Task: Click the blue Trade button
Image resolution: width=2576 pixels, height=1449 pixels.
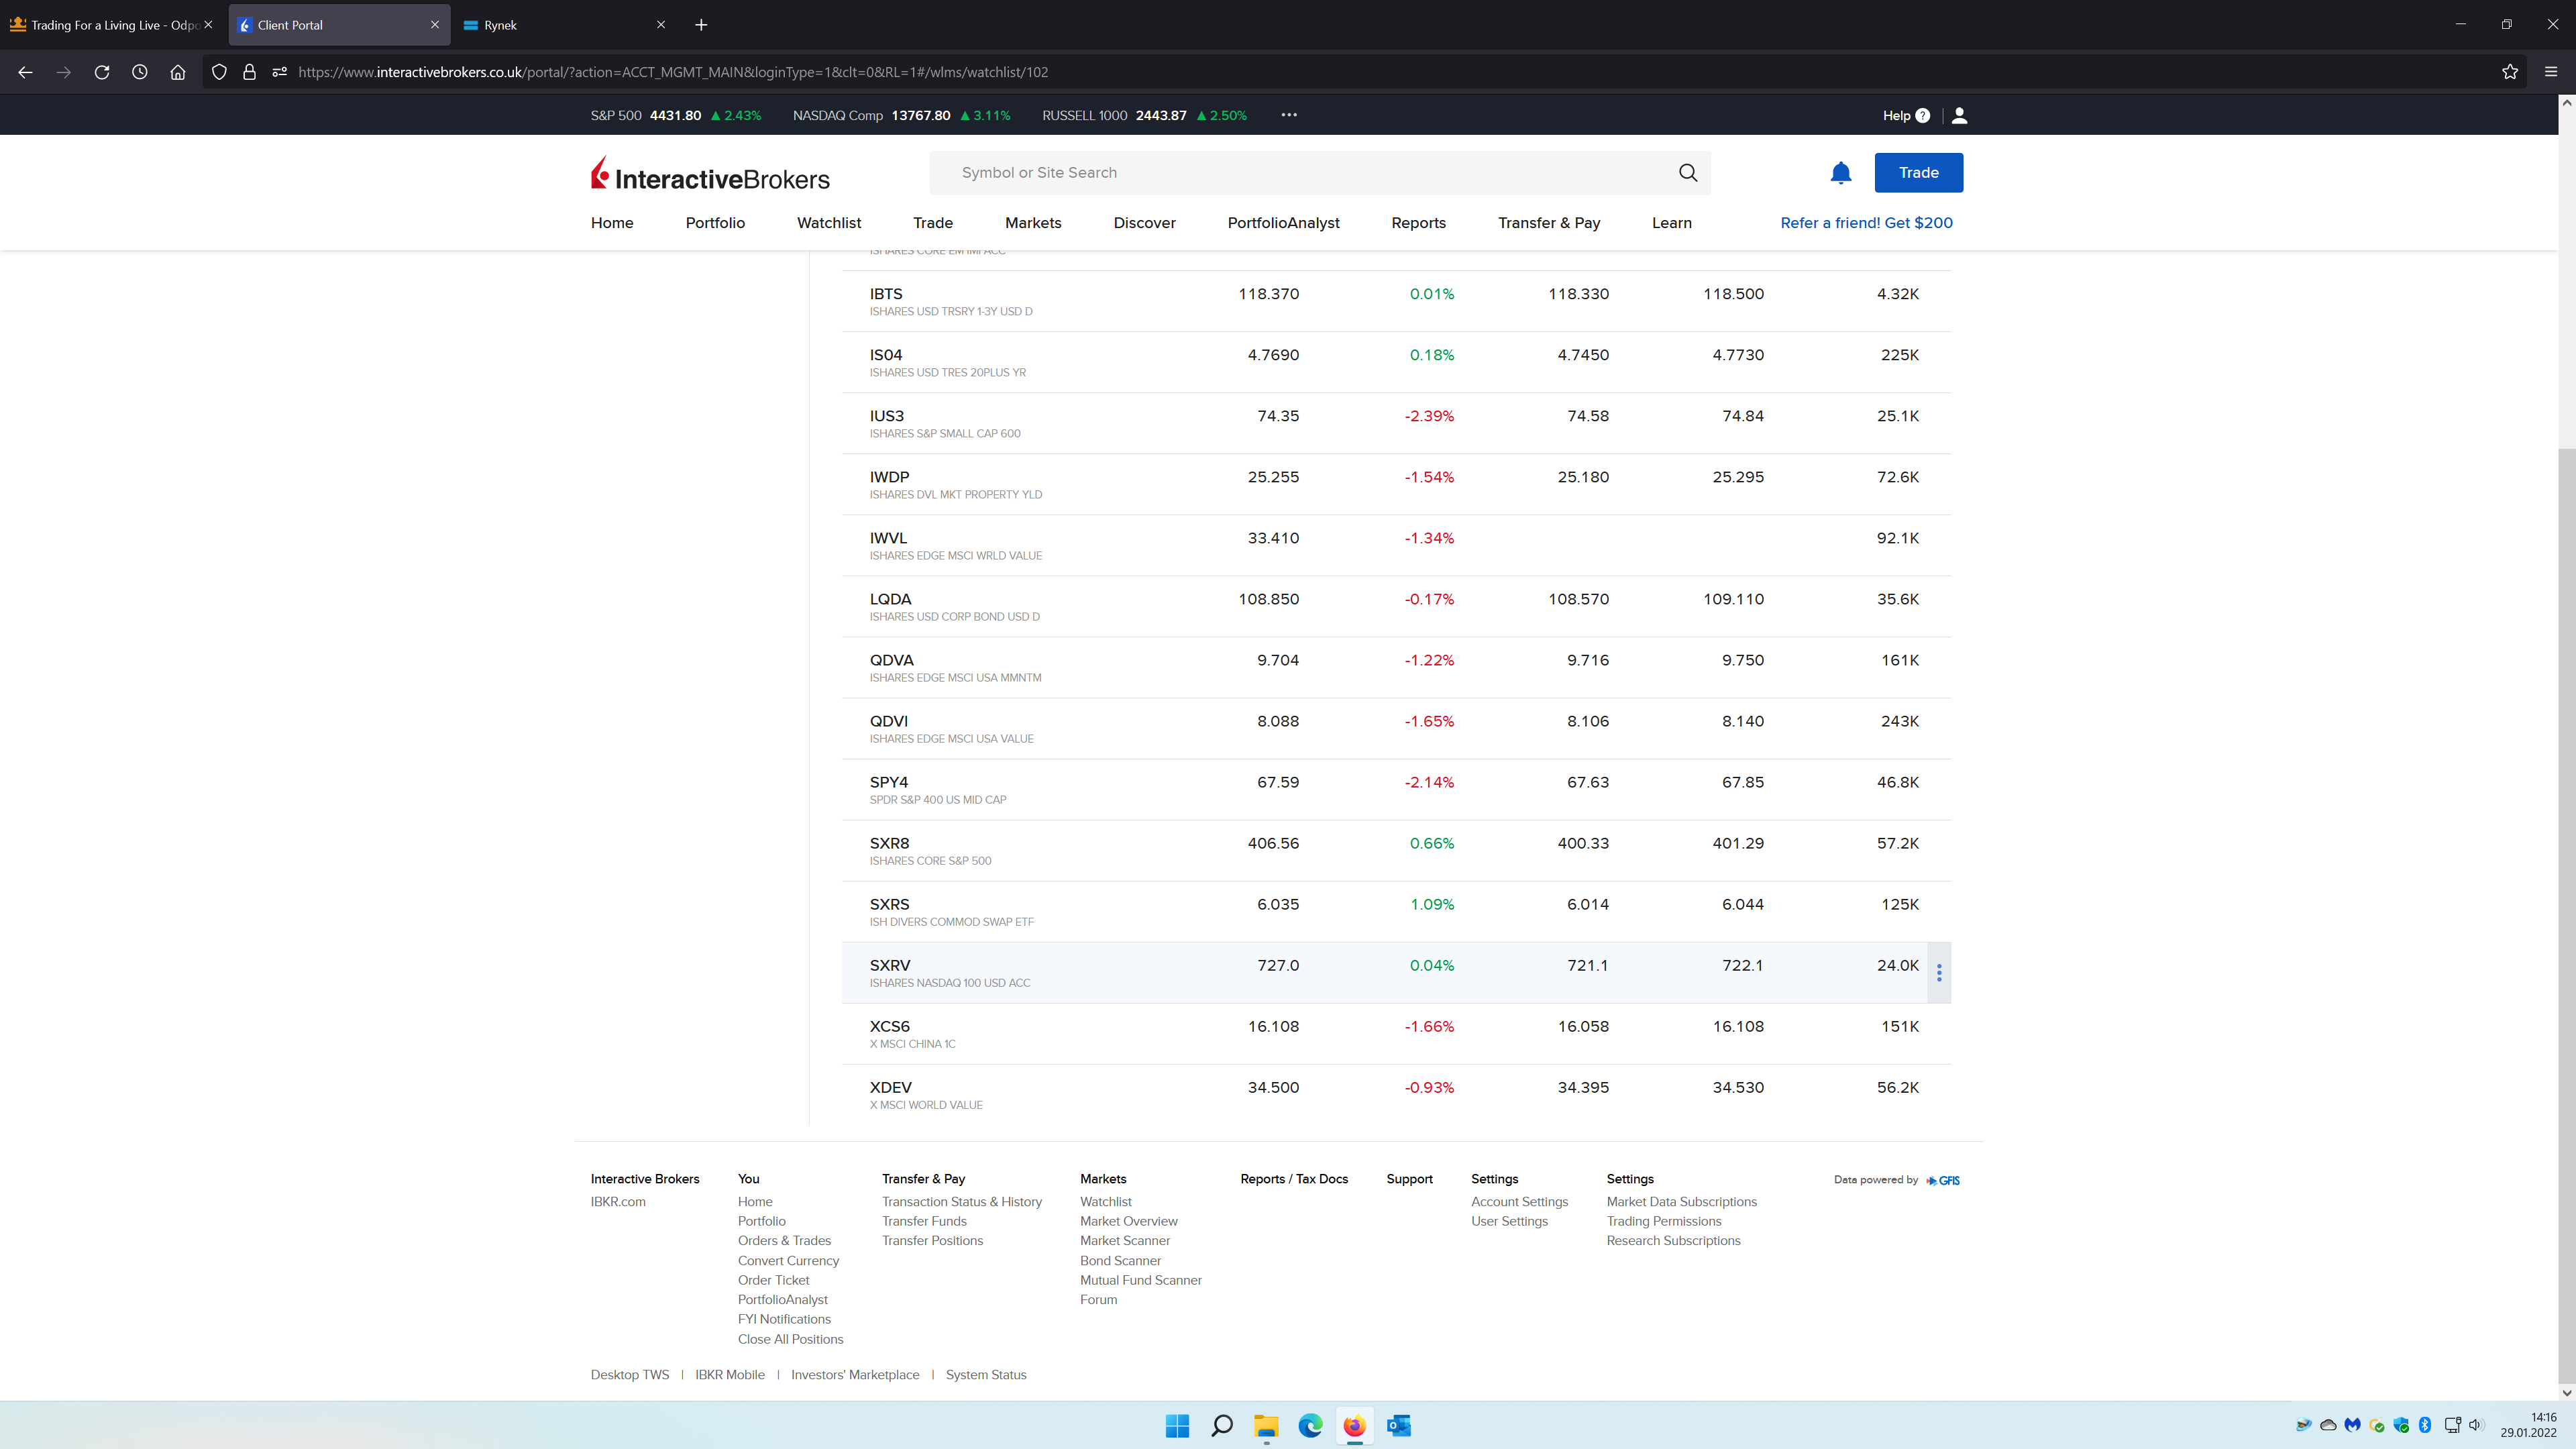Action: click(x=1918, y=172)
